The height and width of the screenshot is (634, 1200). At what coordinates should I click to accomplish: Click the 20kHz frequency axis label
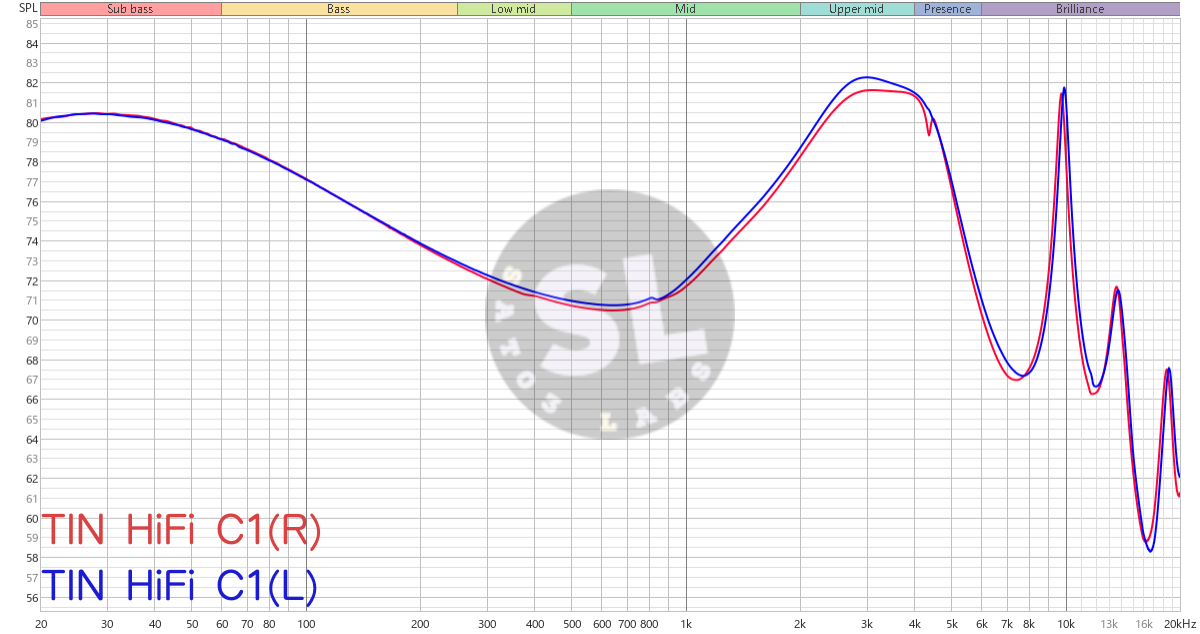[1179, 624]
